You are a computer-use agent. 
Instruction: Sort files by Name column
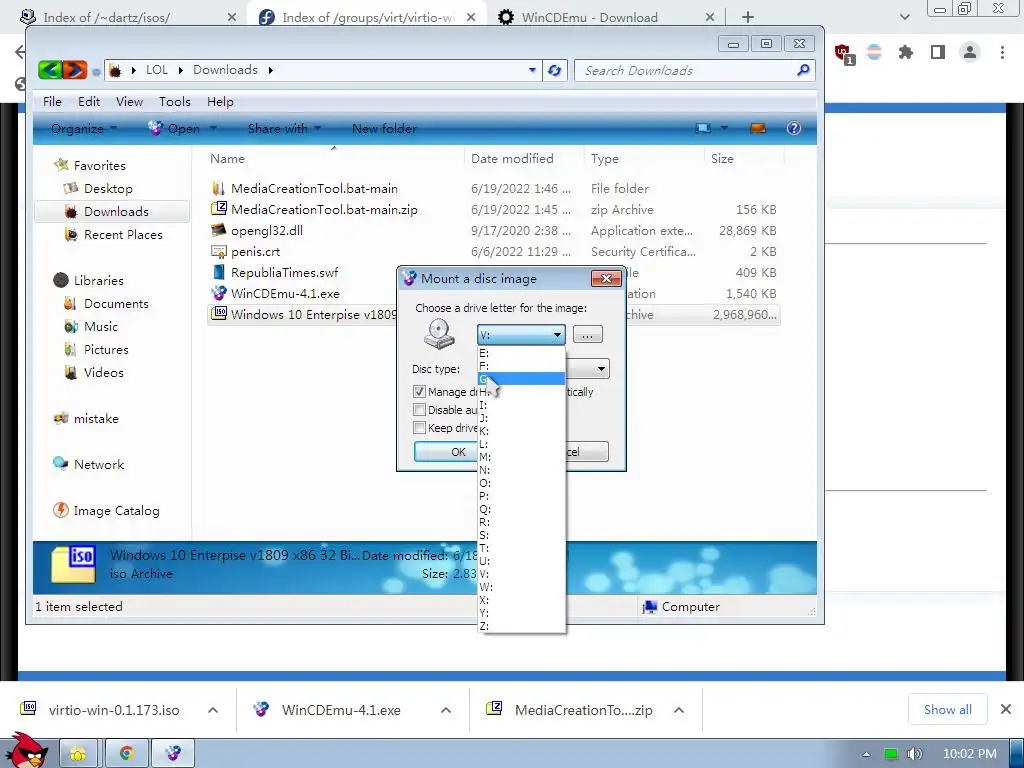click(x=227, y=159)
